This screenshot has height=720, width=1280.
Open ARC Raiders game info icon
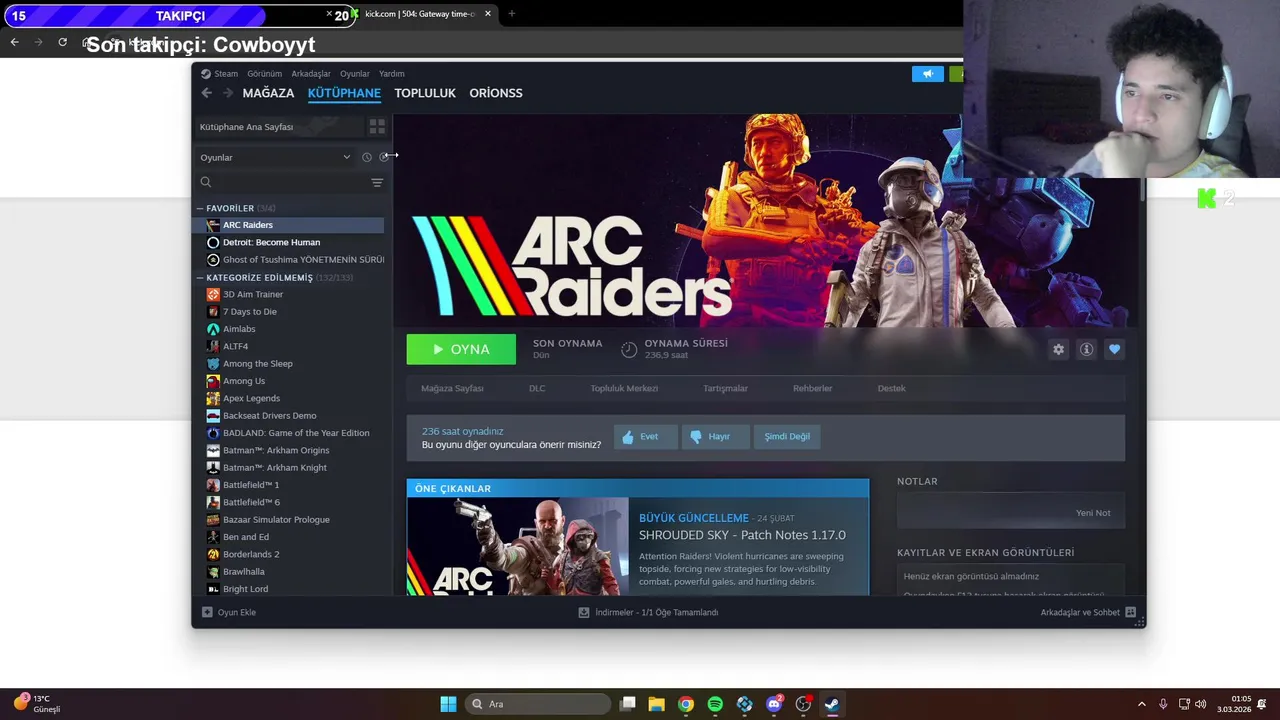click(1086, 349)
